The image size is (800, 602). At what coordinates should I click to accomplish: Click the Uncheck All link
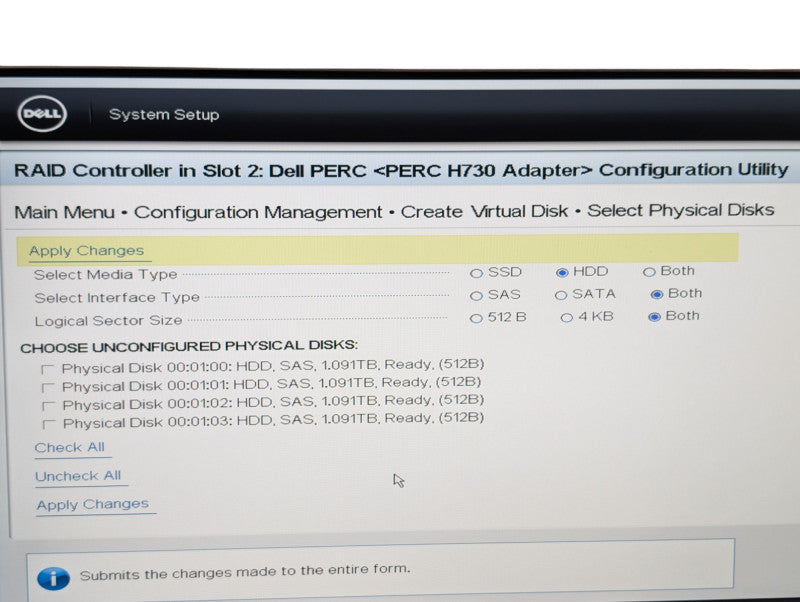[x=78, y=476]
